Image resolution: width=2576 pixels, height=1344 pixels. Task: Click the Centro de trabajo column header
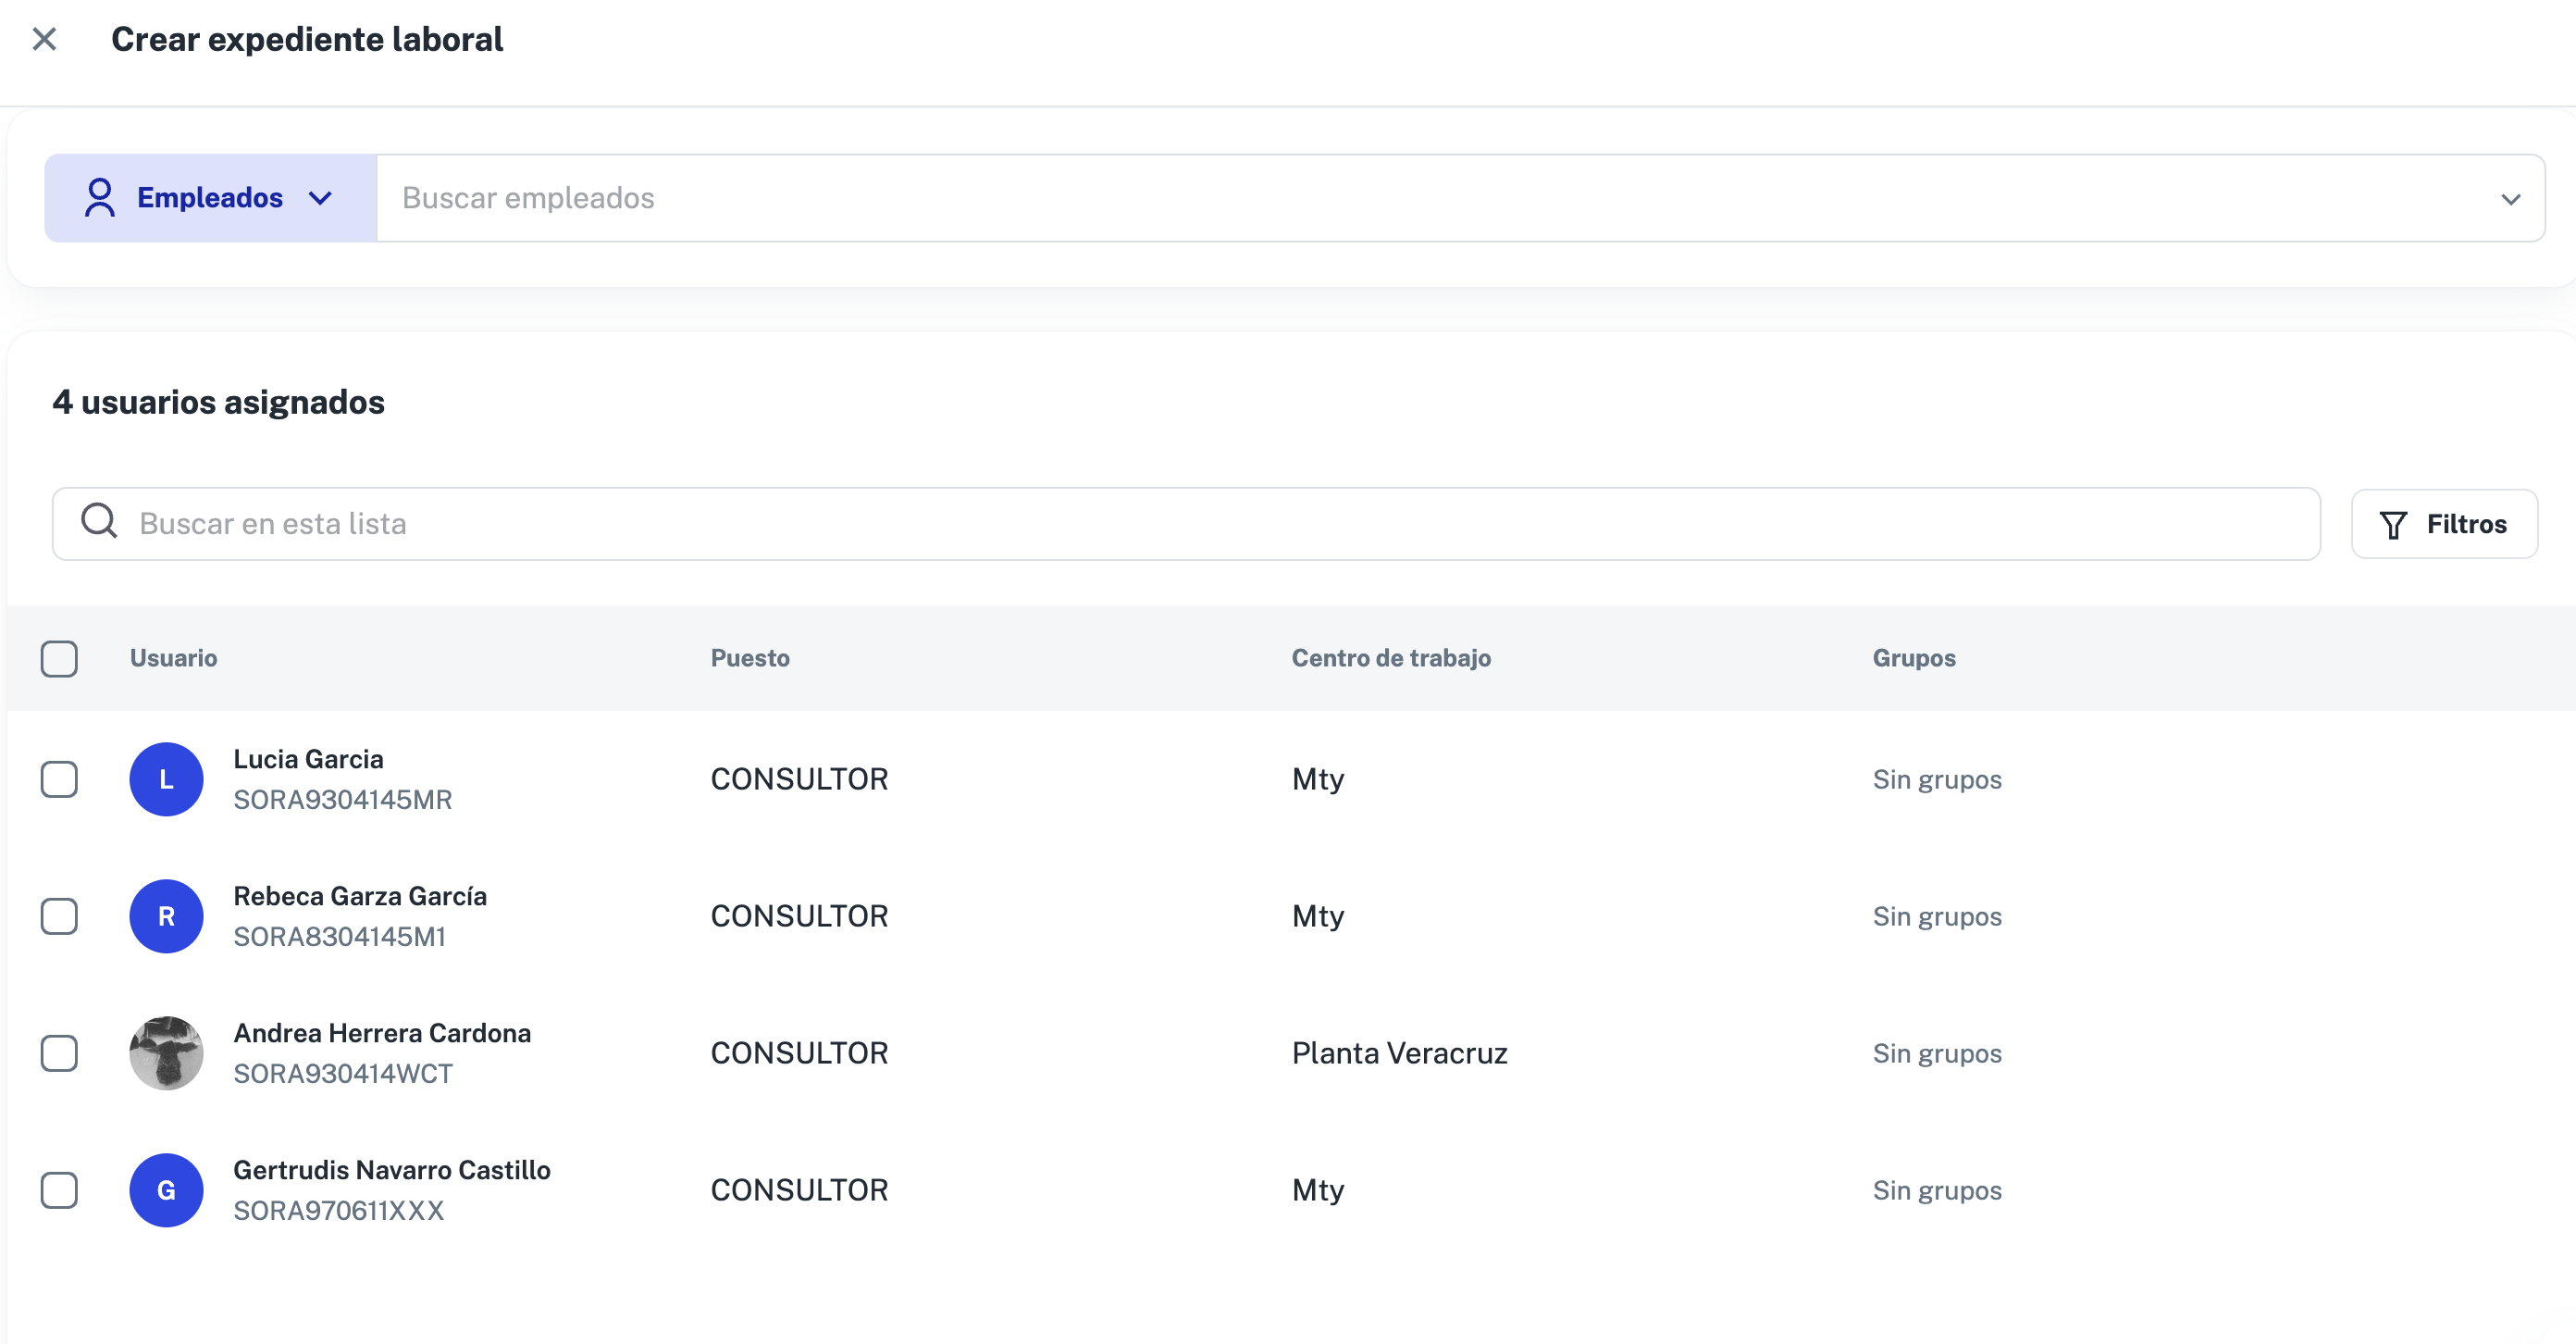1391,659
